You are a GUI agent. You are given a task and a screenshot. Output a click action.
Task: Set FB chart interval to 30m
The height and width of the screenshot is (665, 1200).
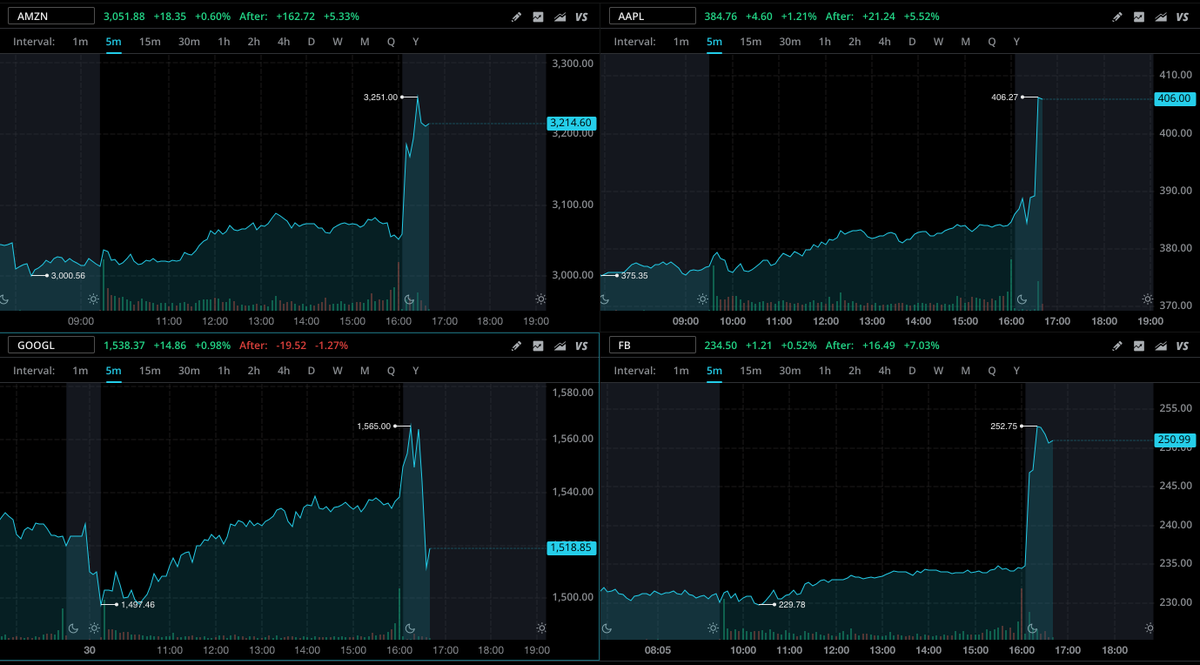pos(790,371)
